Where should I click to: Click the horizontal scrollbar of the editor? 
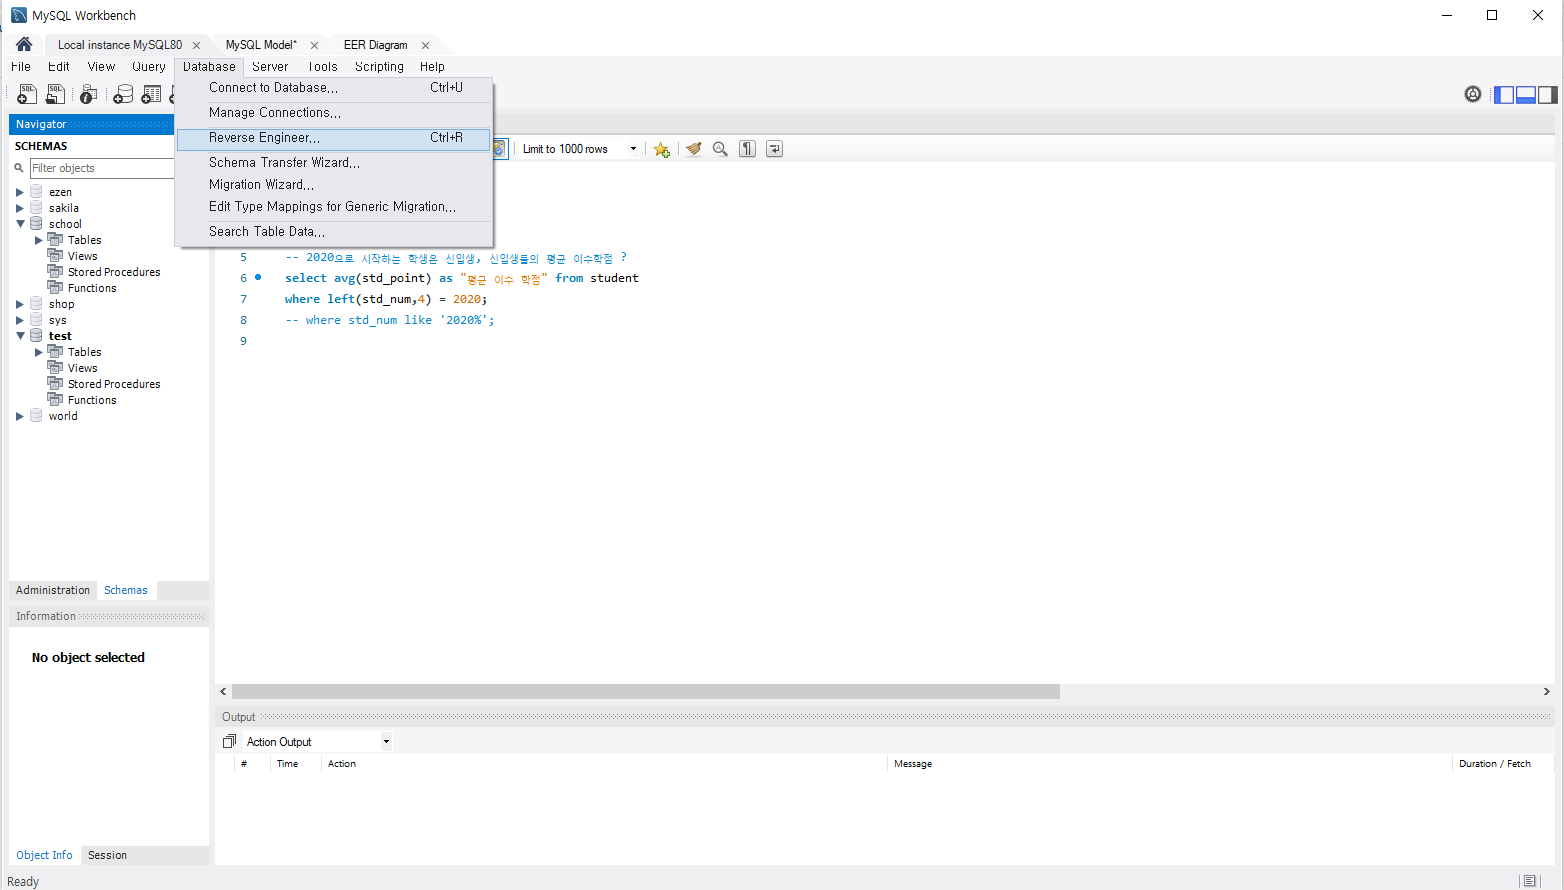click(x=645, y=691)
